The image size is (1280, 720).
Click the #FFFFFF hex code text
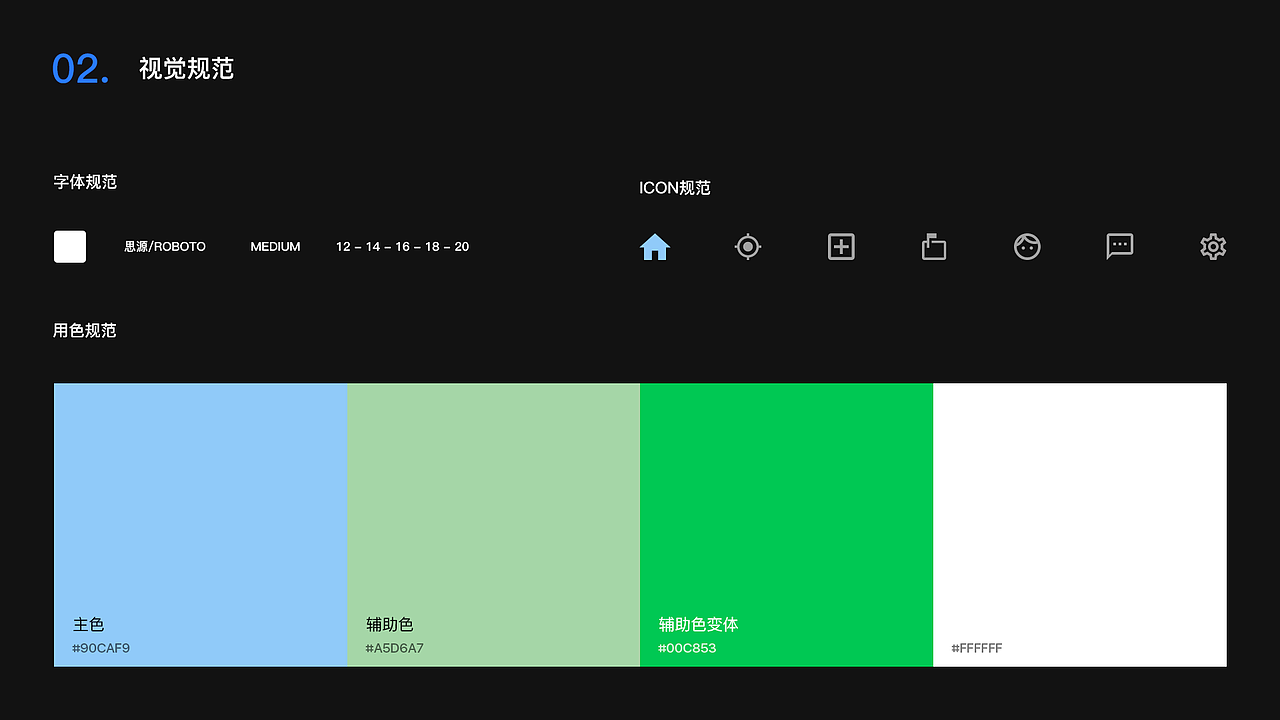point(977,648)
